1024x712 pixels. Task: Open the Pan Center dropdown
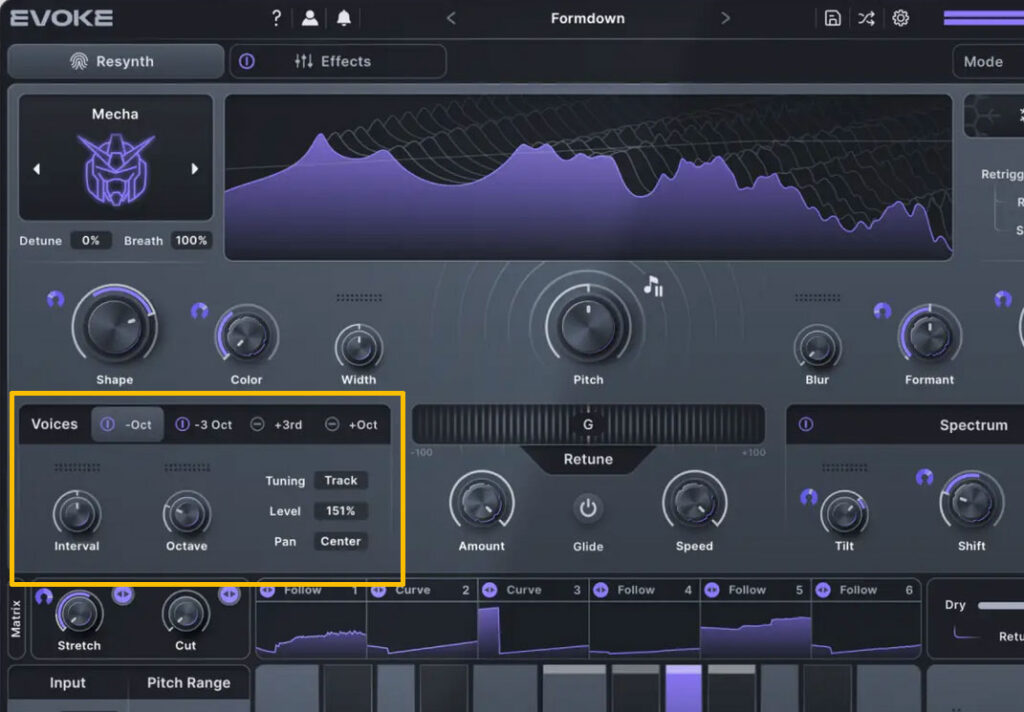tap(340, 541)
